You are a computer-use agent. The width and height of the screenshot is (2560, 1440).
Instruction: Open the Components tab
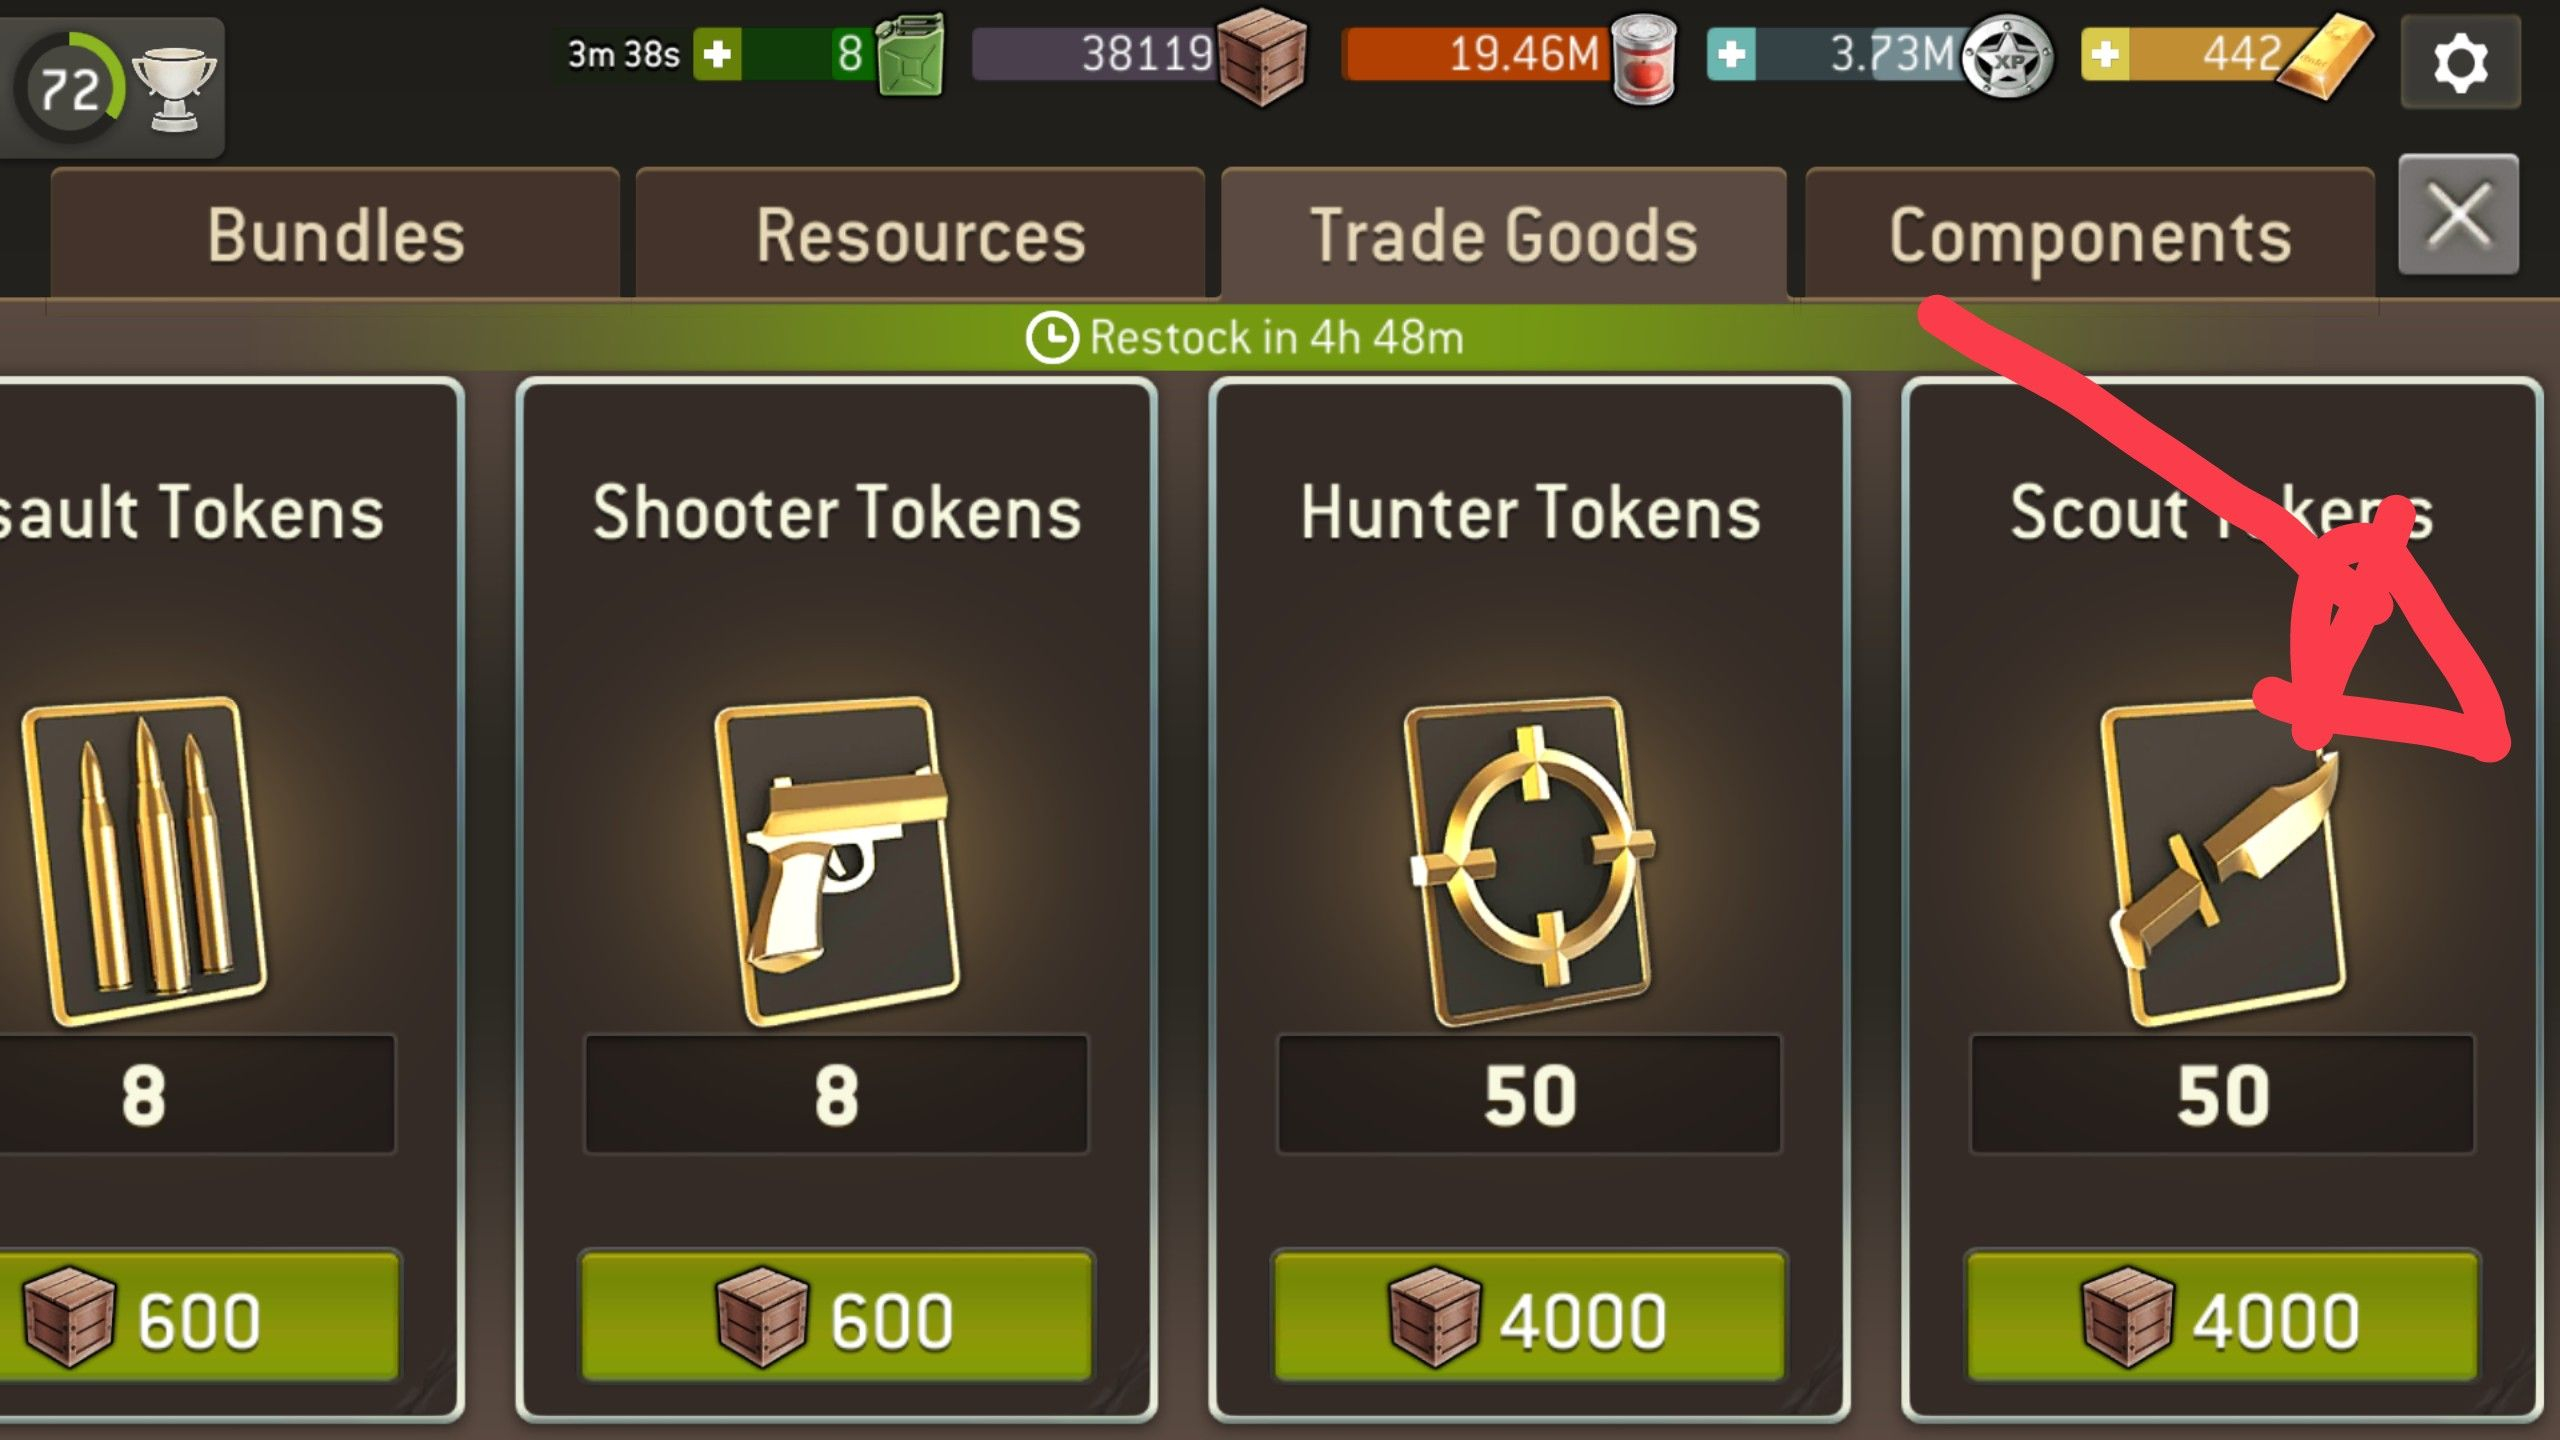coord(2090,235)
